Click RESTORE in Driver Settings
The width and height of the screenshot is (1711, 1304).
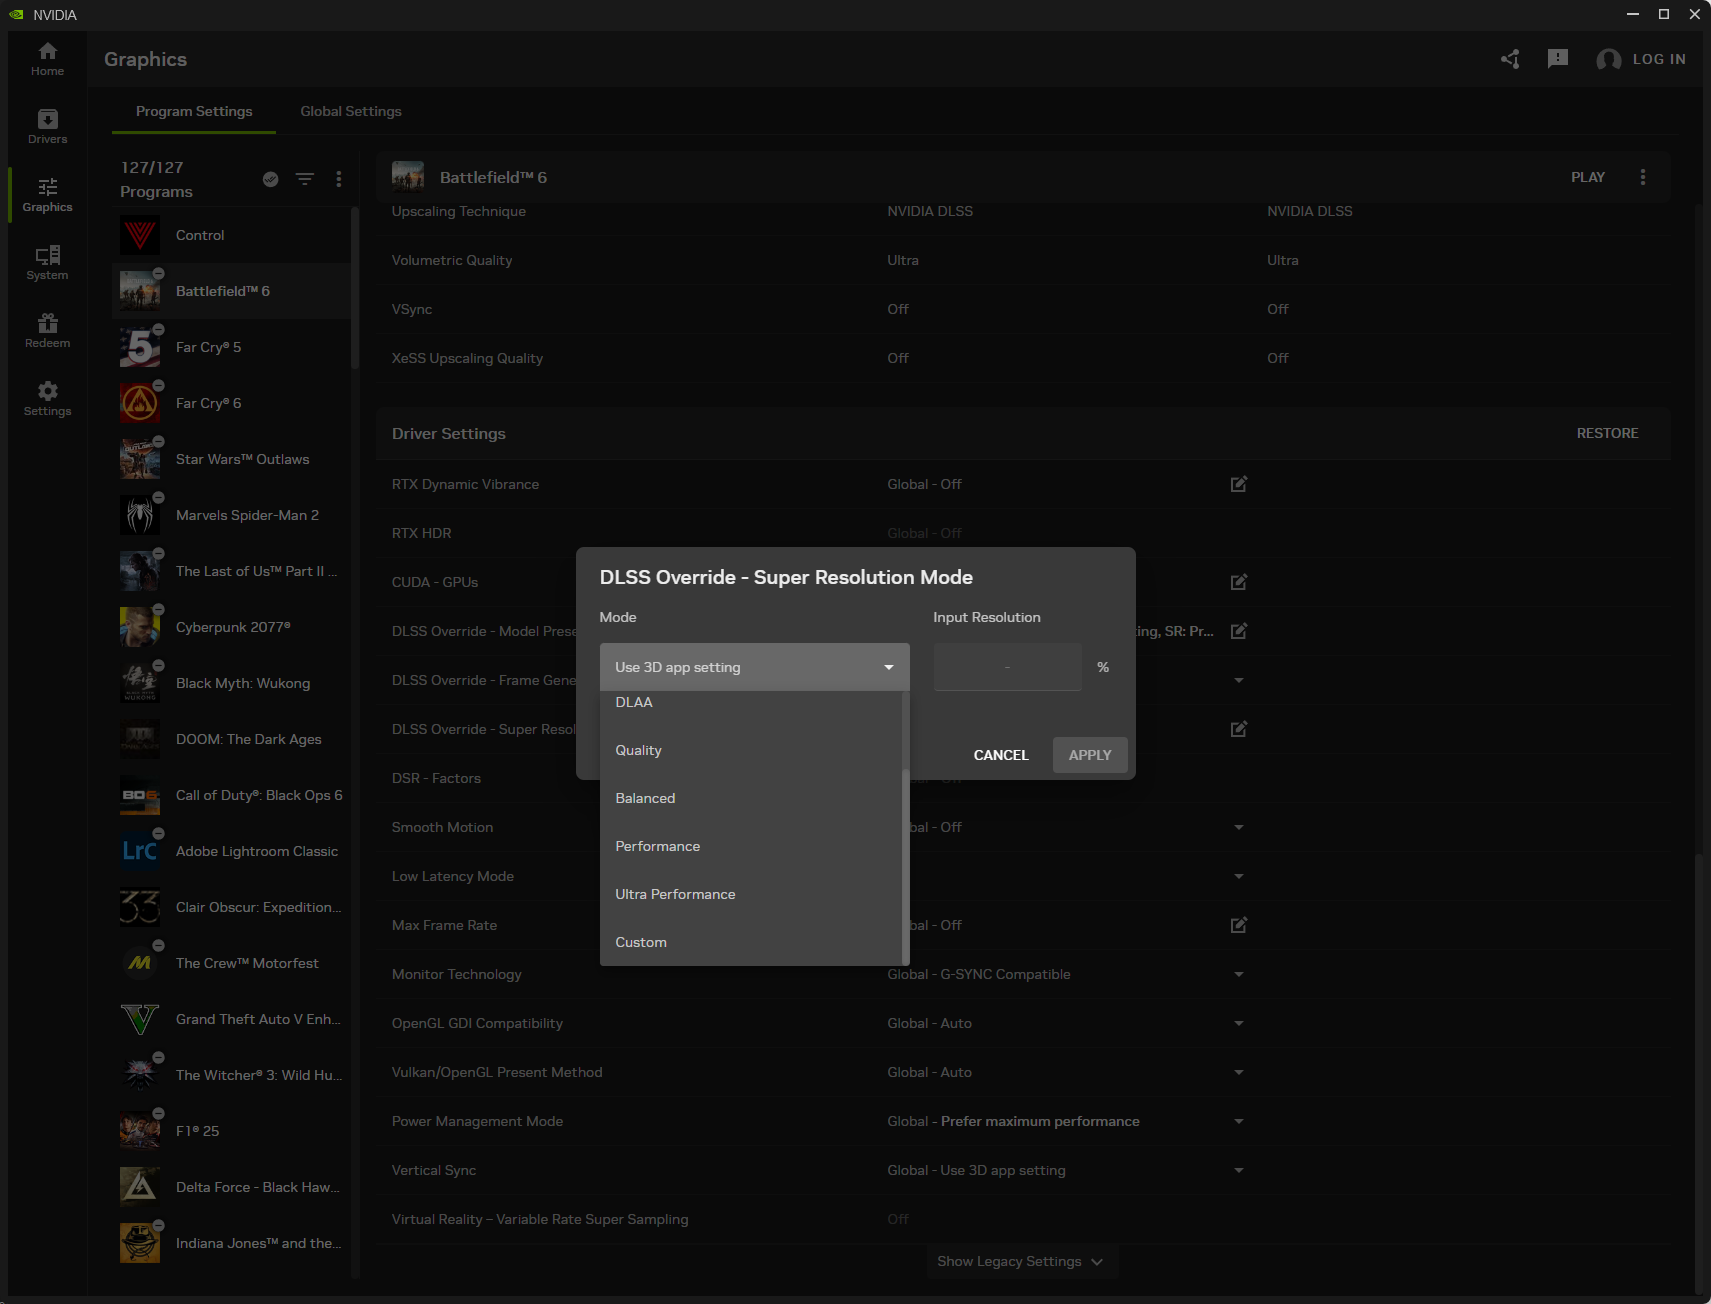(1607, 433)
